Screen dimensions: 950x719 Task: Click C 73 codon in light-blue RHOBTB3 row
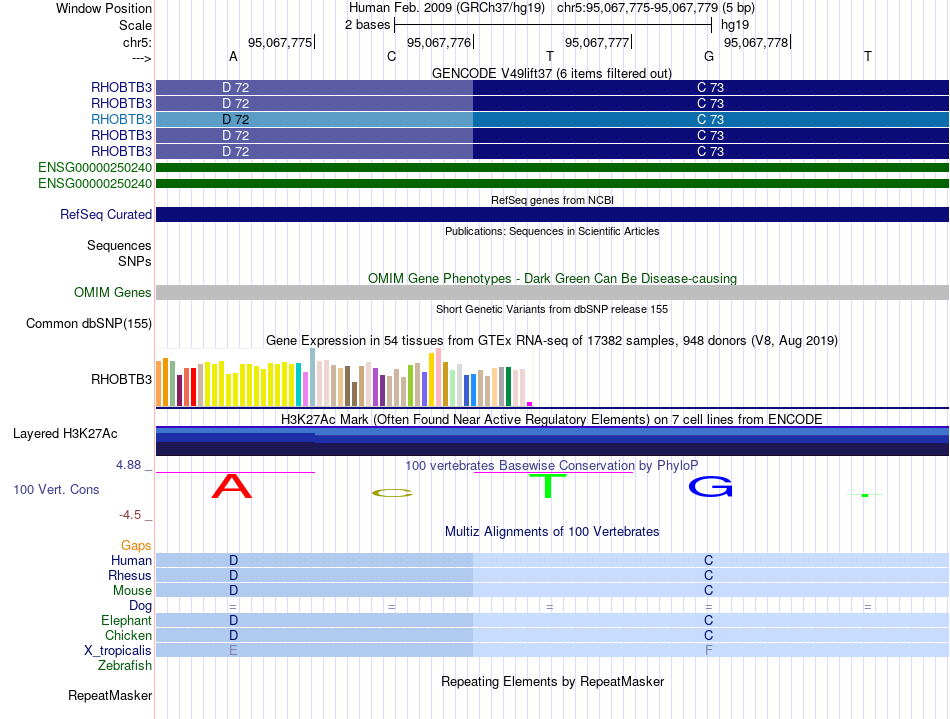coord(710,119)
